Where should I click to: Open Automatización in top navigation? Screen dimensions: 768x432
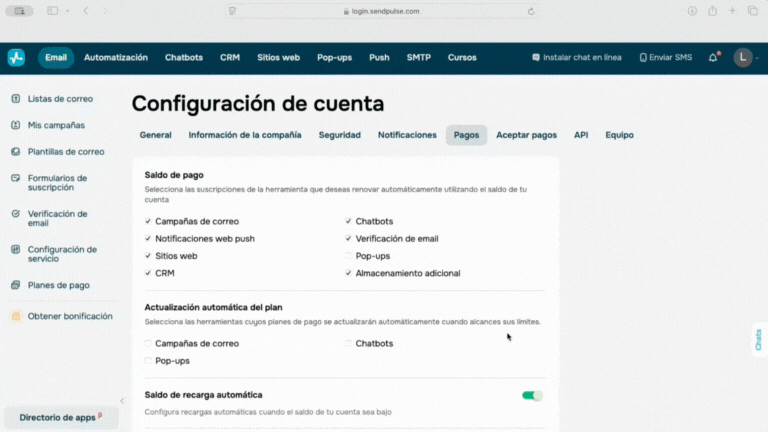point(116,58)
